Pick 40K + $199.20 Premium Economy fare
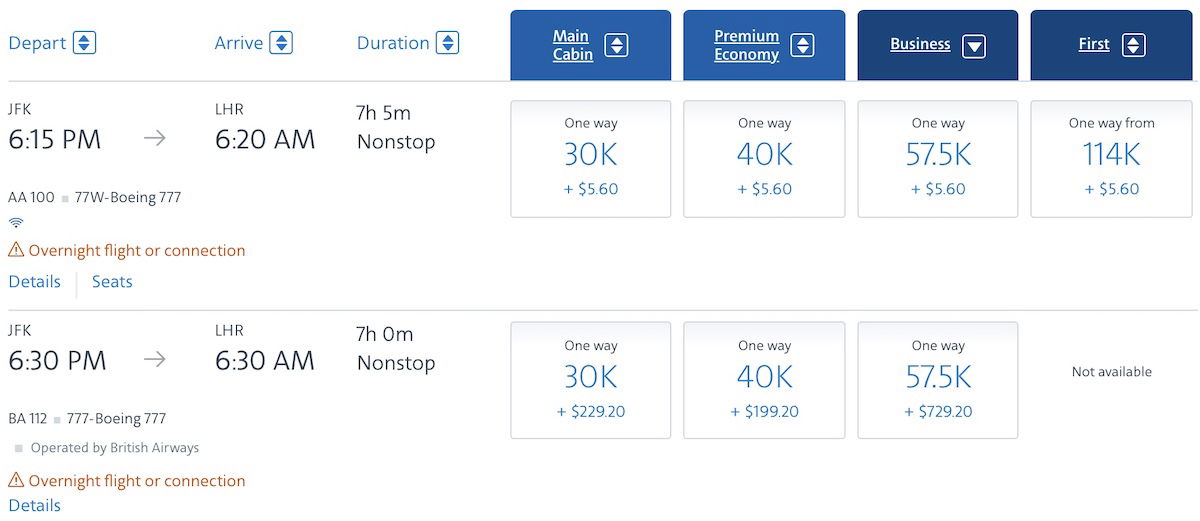Image resolution: width=1200 pixels, height=521 pixels. tap(764, 380)
